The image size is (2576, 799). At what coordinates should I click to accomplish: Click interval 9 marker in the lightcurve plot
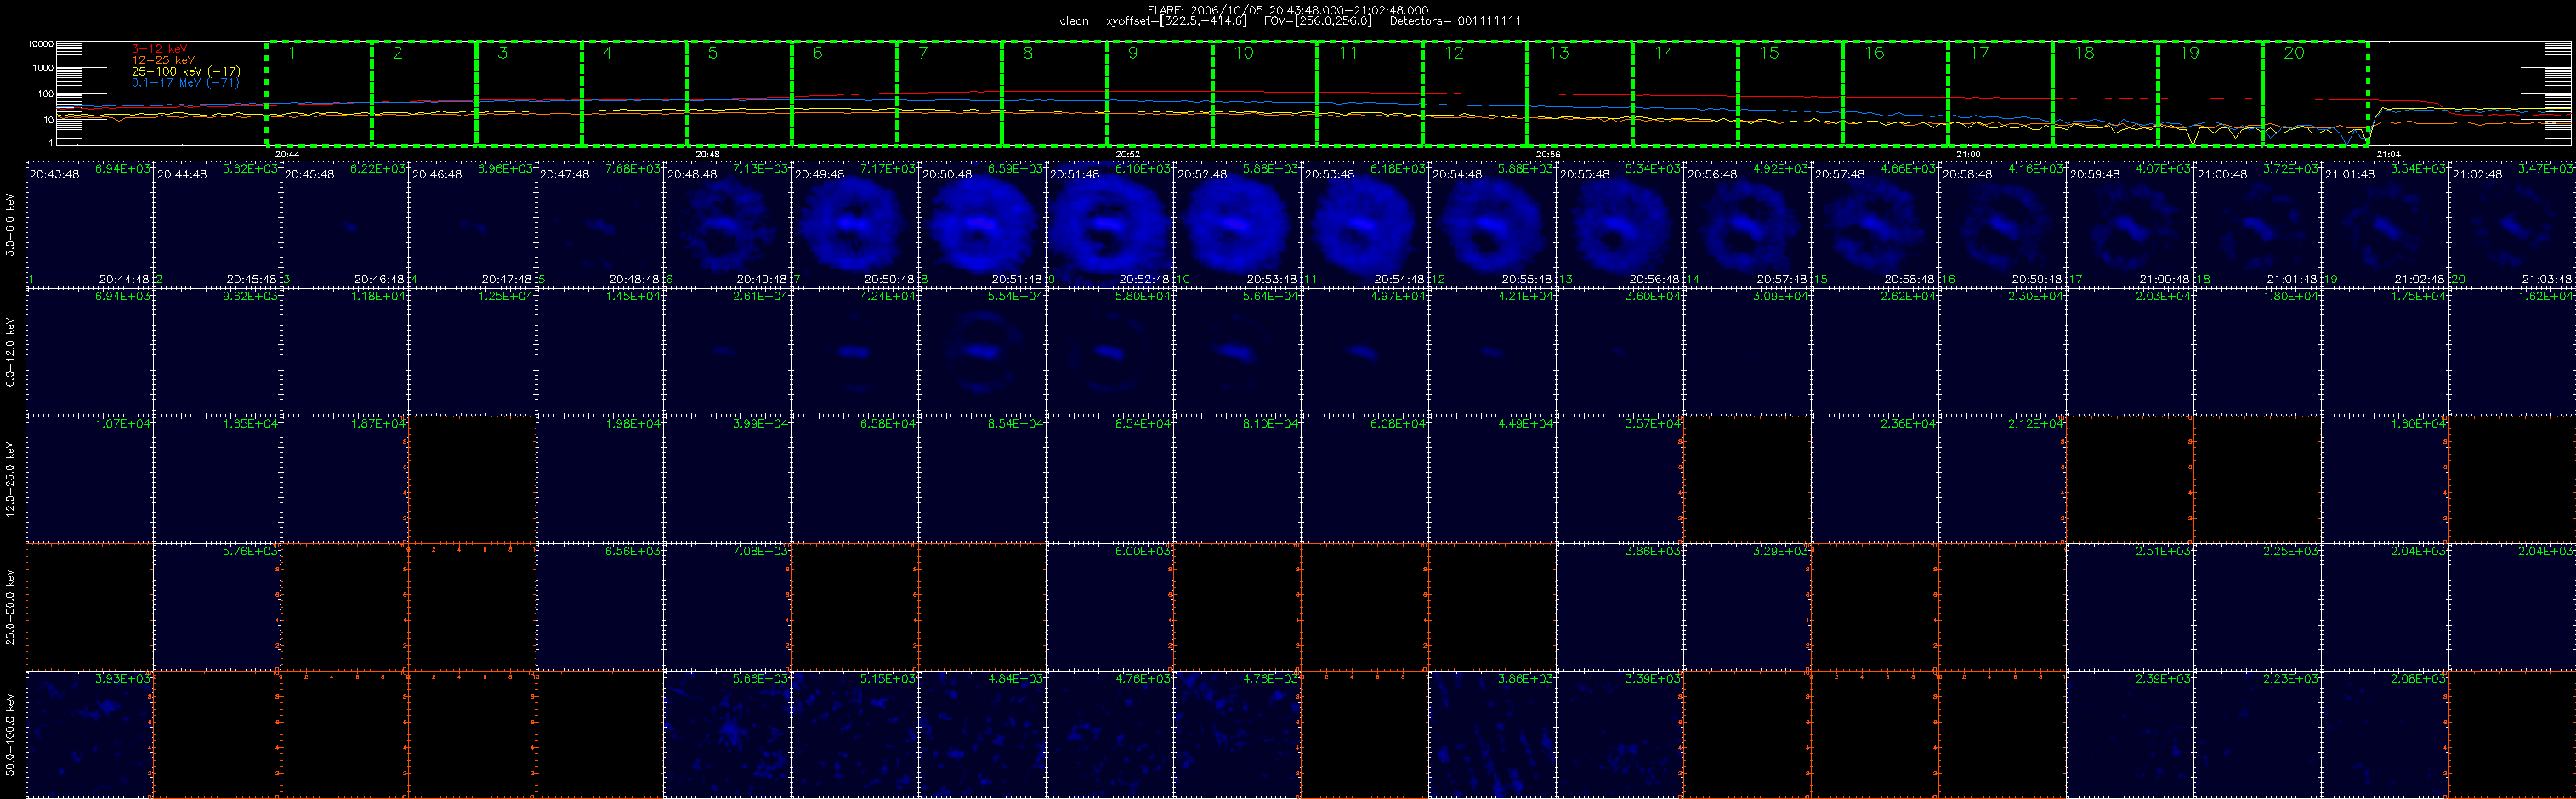1160,94
